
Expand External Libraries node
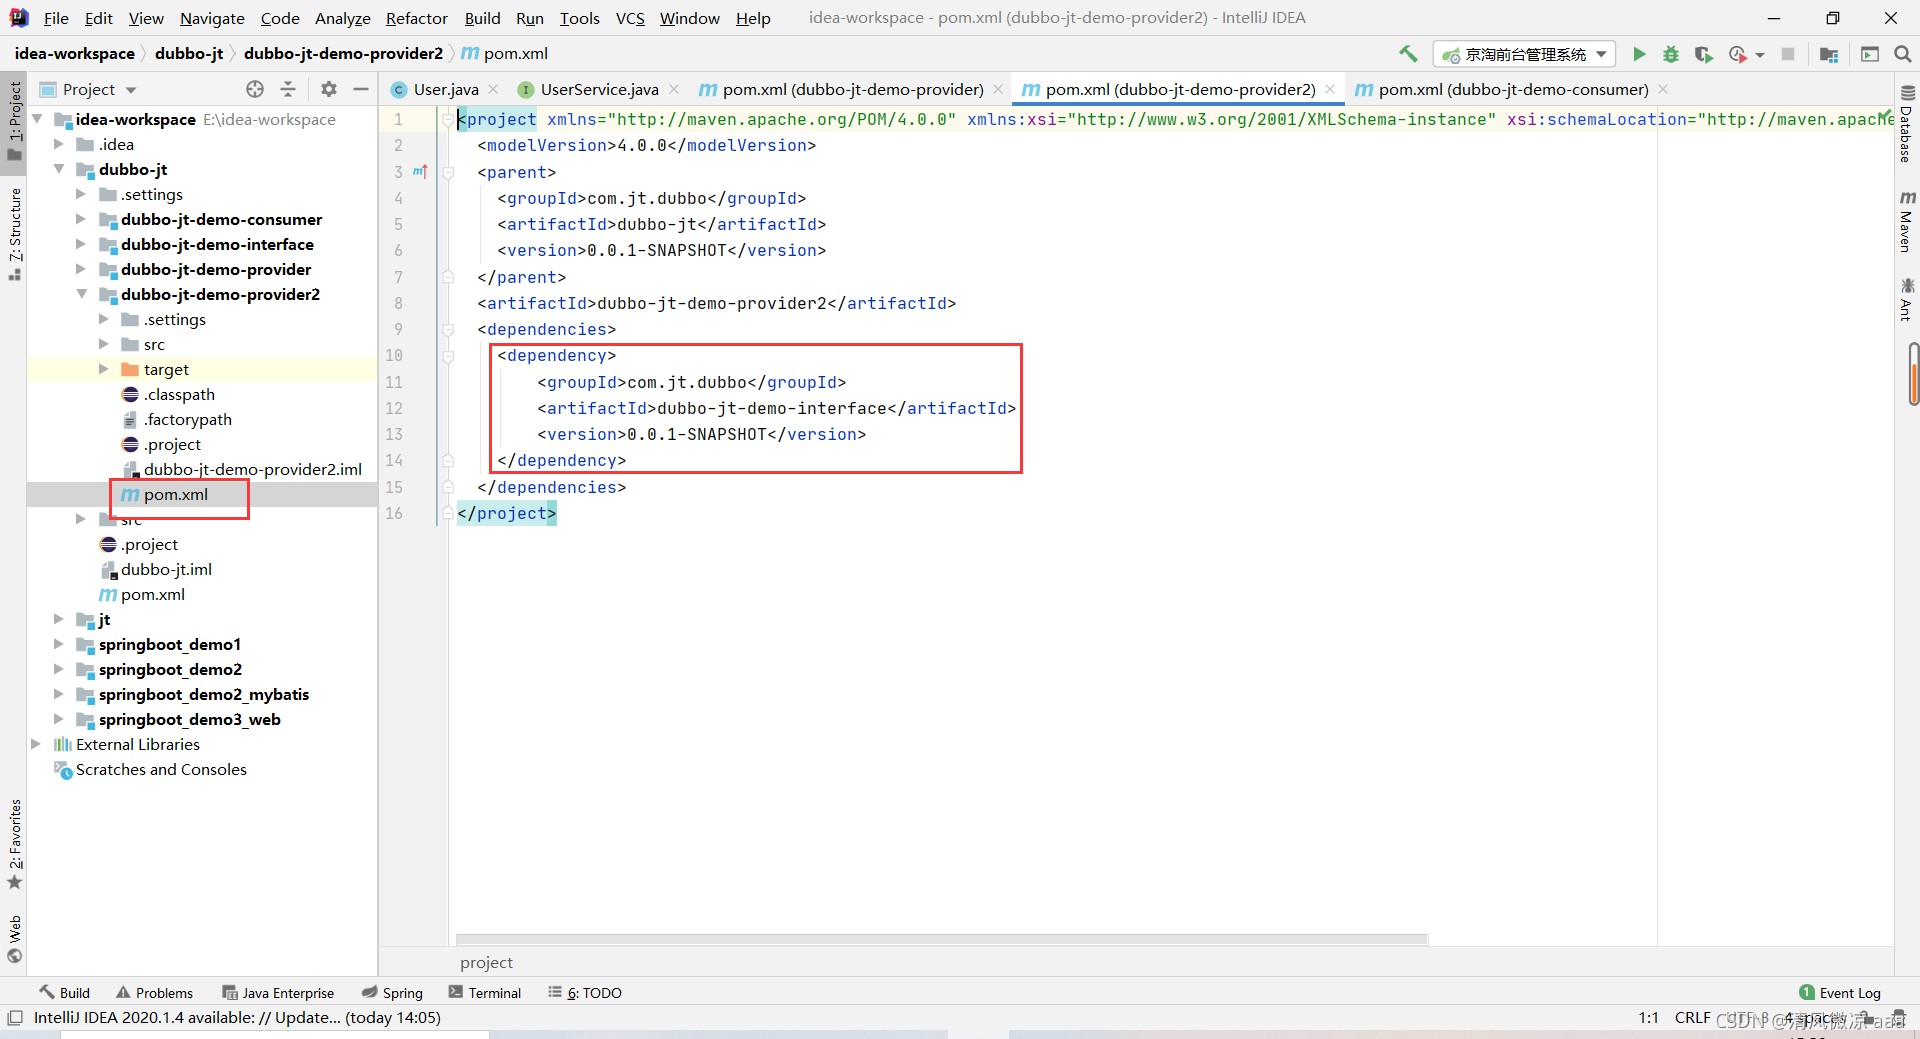36,744
